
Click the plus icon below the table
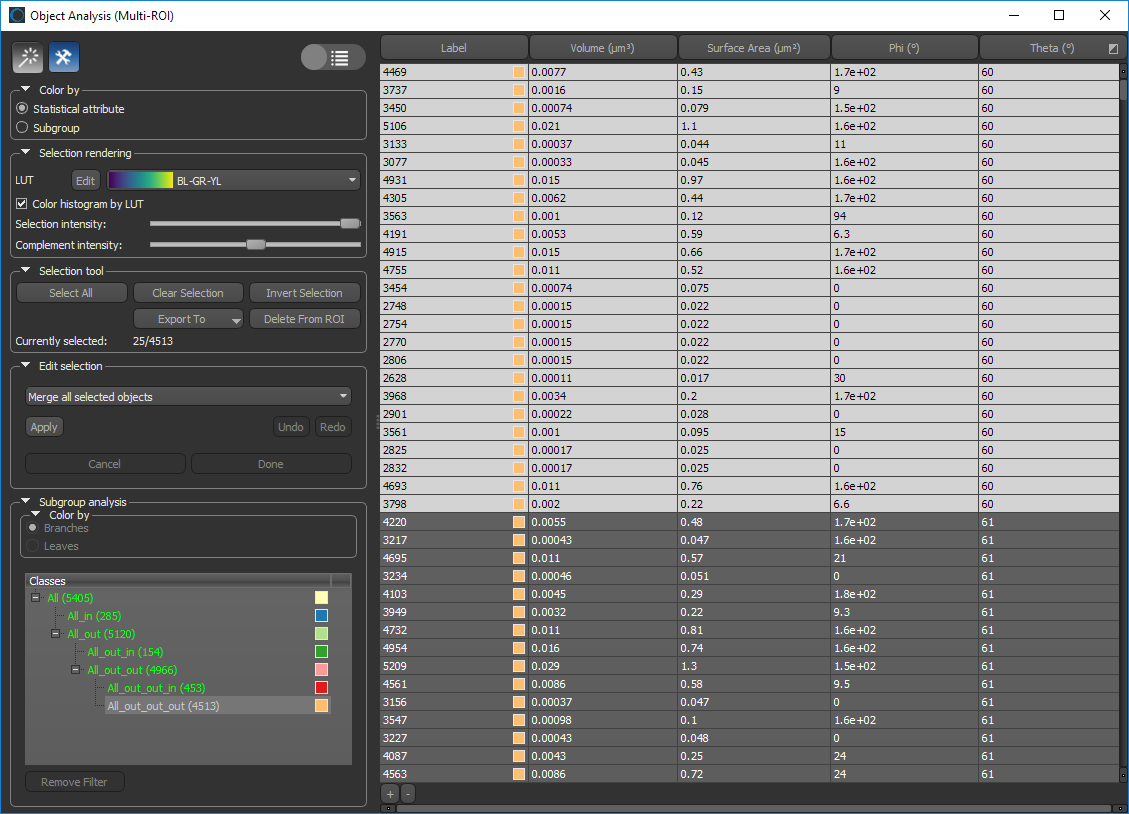[x=390, y=794]
